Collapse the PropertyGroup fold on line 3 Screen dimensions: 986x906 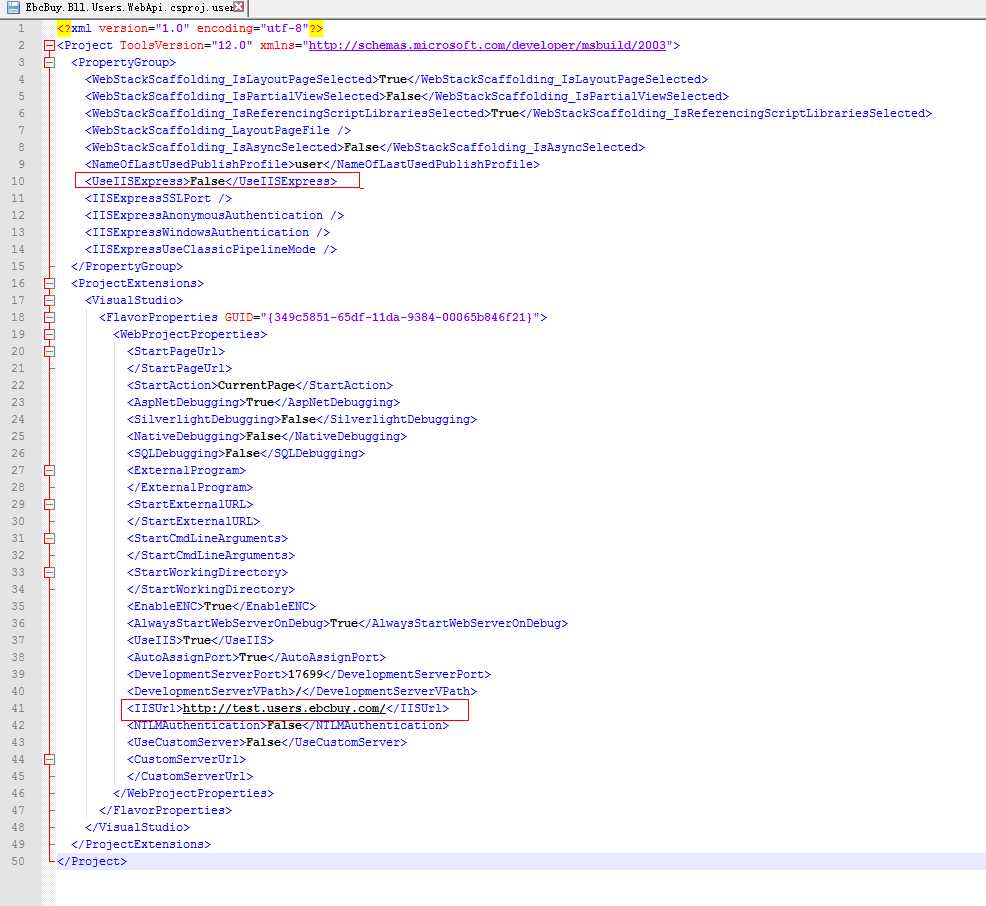coord(49,62)
